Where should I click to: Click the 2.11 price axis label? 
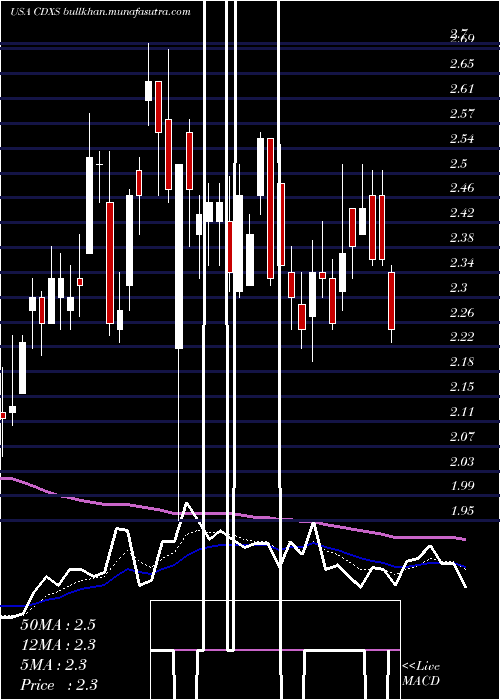(x=462, y=412)
